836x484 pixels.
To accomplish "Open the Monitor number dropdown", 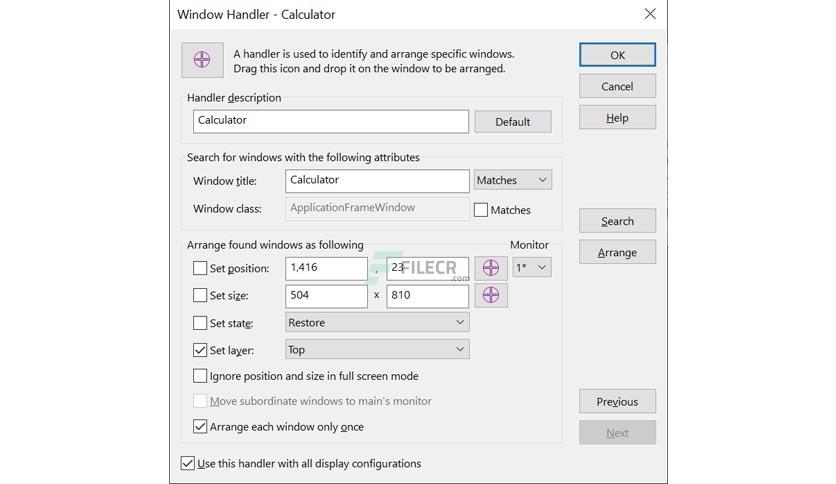I will tap(532, 268).
